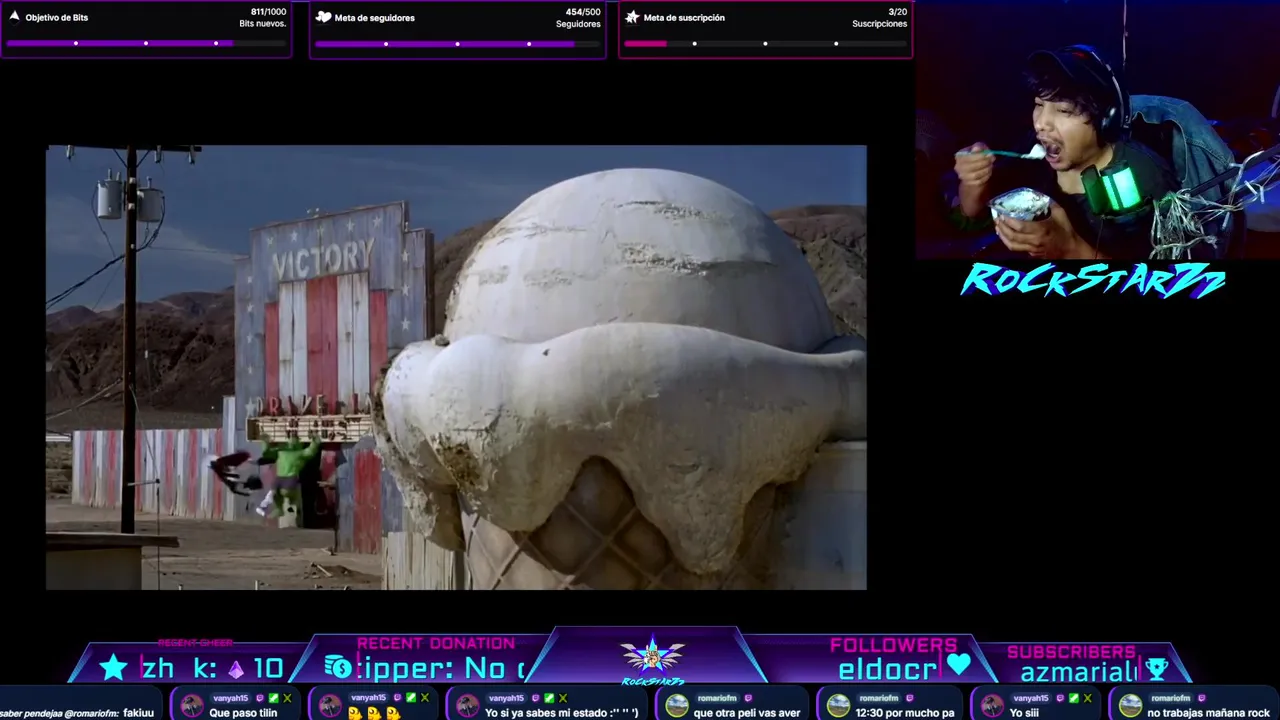The height and width of the screenshot is (720, 1280).
Task: Click the 'Meta de suscripción' label
Action: pos(684,18)
